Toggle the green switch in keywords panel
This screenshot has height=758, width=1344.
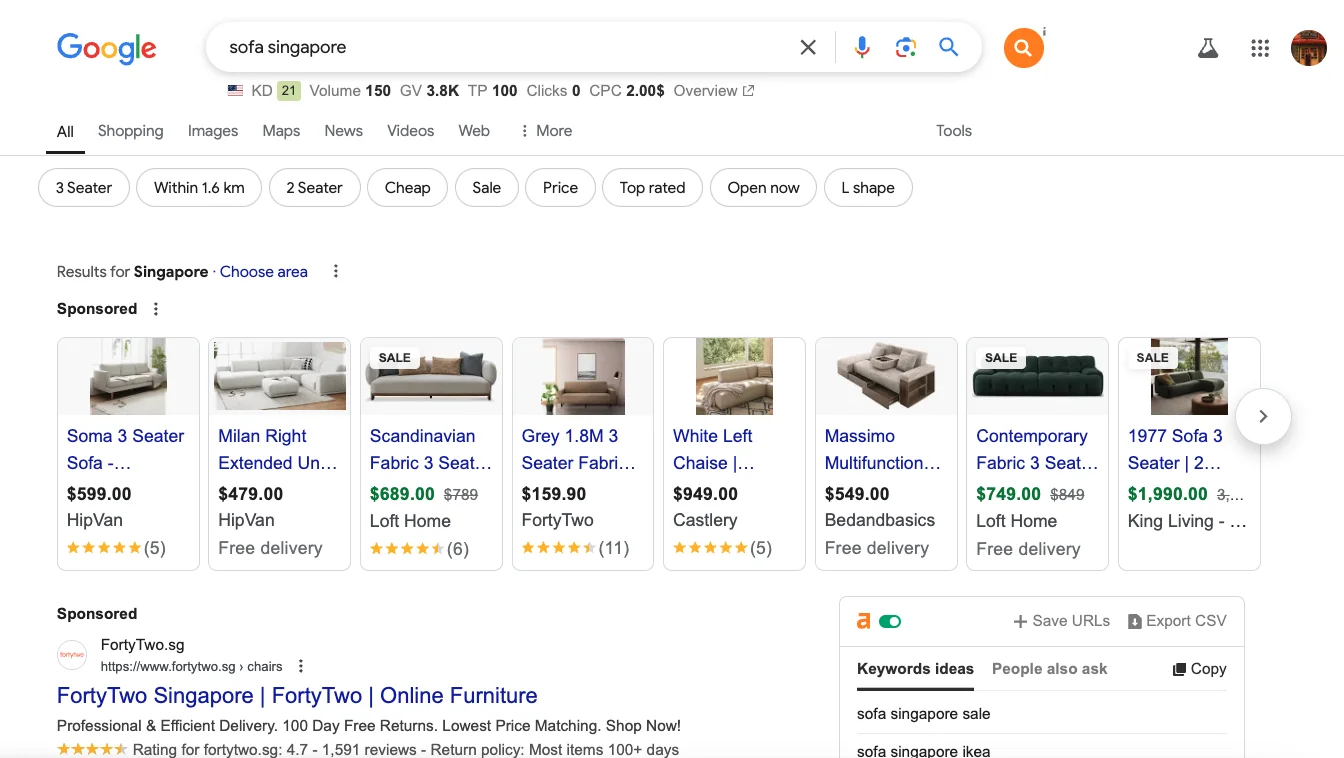(x=890, y=621)
